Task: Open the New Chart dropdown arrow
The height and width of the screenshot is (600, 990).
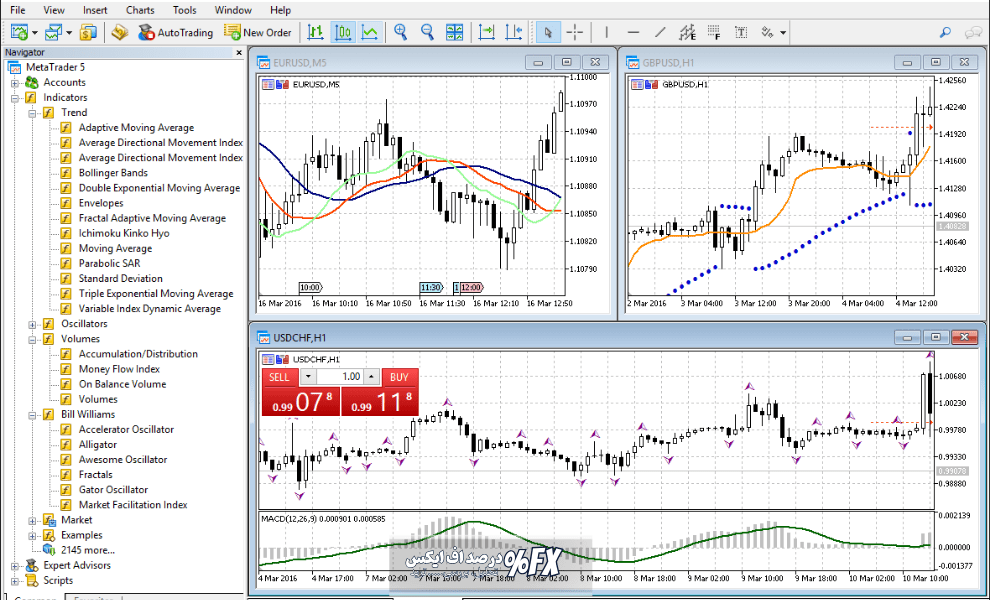Action: click(35, 33)
